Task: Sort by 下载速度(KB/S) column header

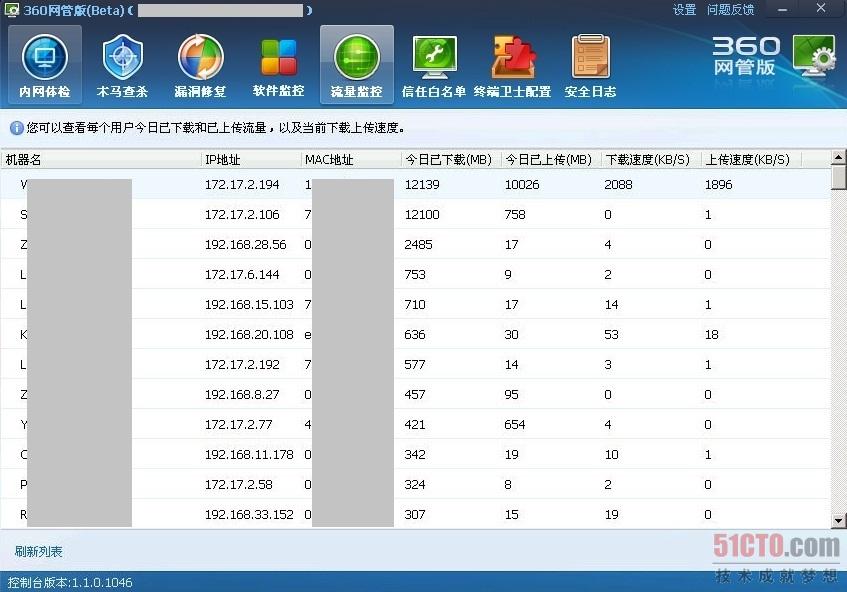Action: (x=651, y=159)
